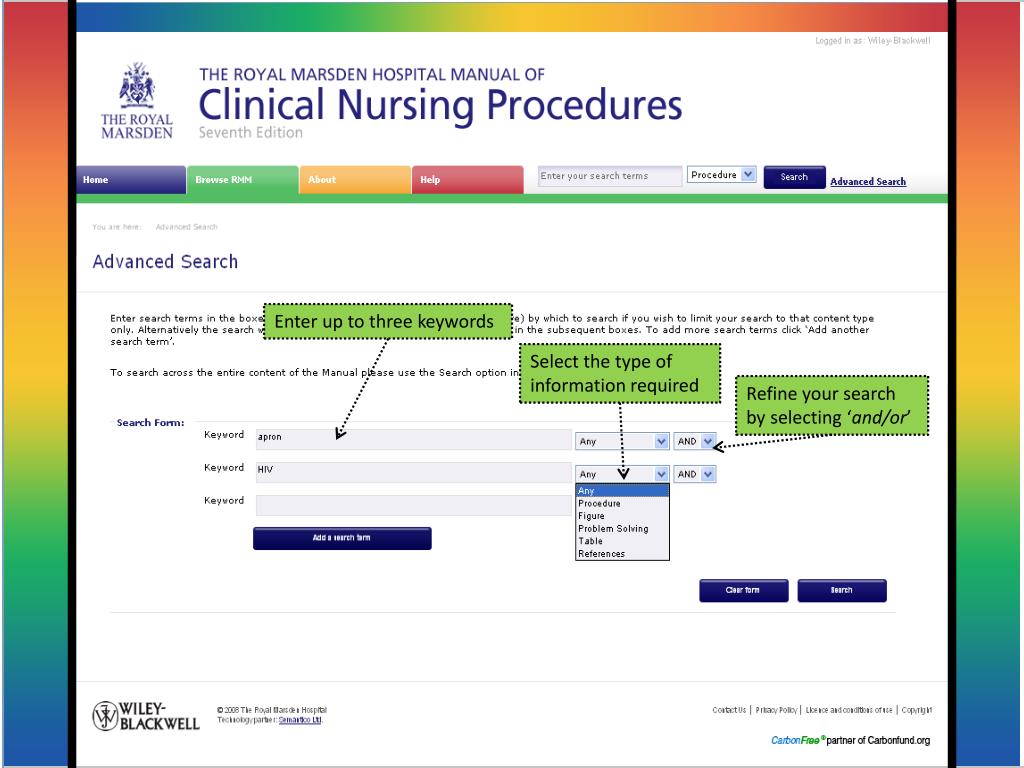Click the Search button below the form
The height and width of the screenshot is (768, 1024).
[842, 590]
